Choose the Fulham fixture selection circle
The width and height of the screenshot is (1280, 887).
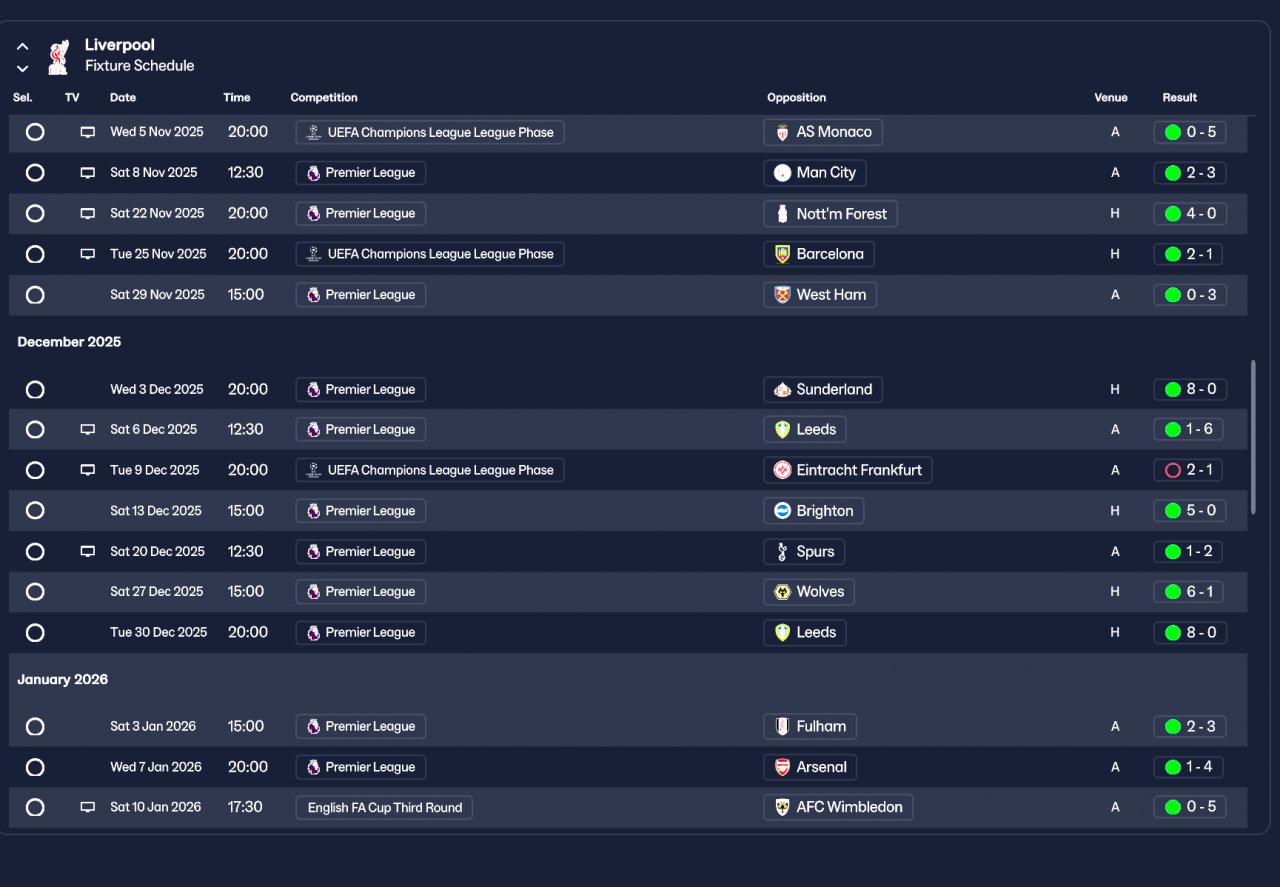35,727
